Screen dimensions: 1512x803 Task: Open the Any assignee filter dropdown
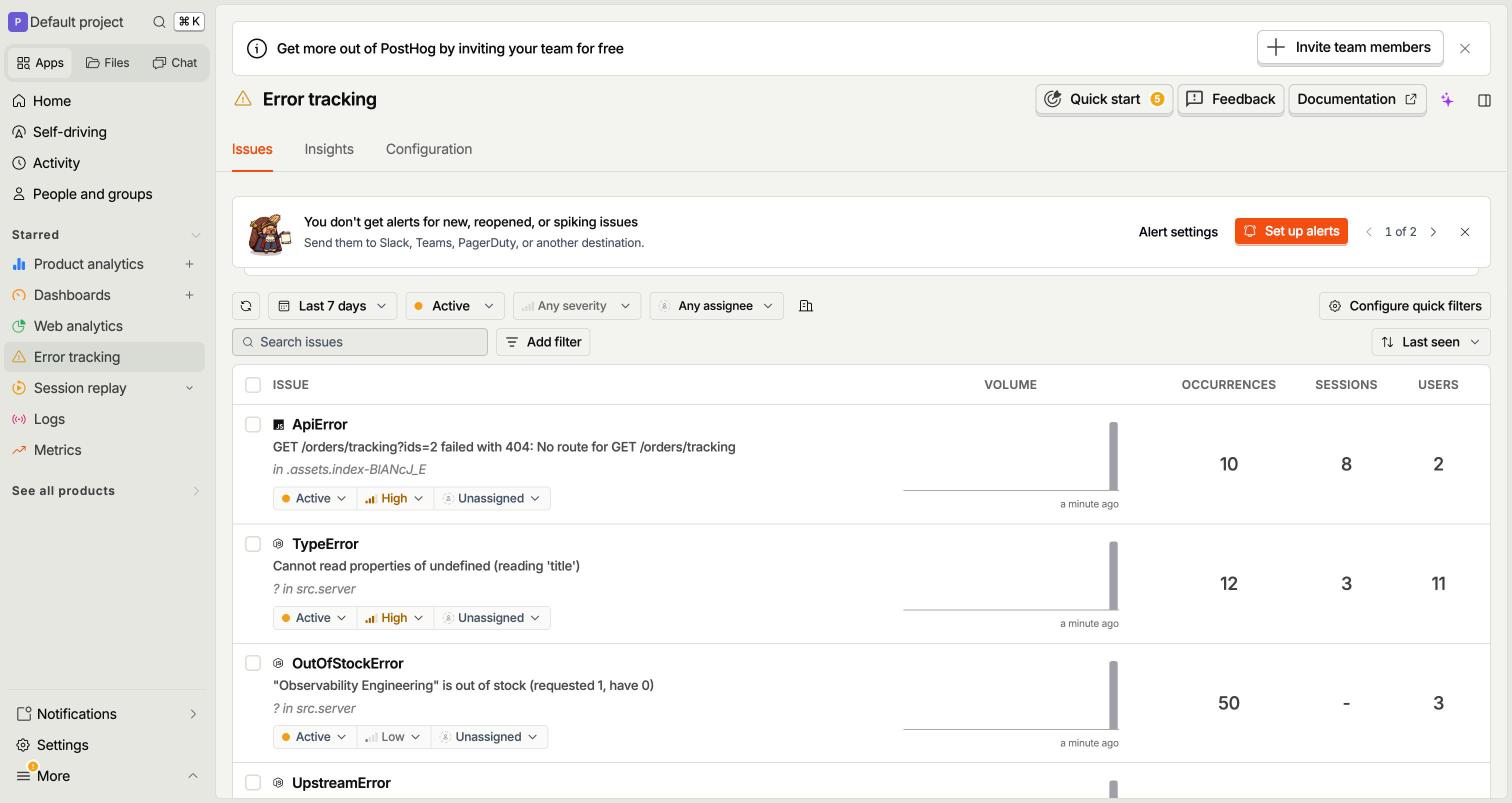716,306
